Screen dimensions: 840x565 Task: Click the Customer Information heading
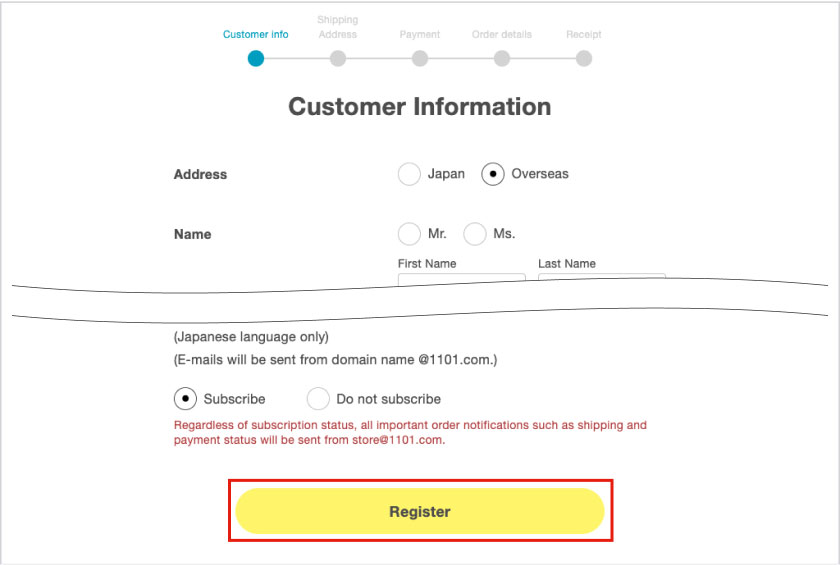pos(420,107)
